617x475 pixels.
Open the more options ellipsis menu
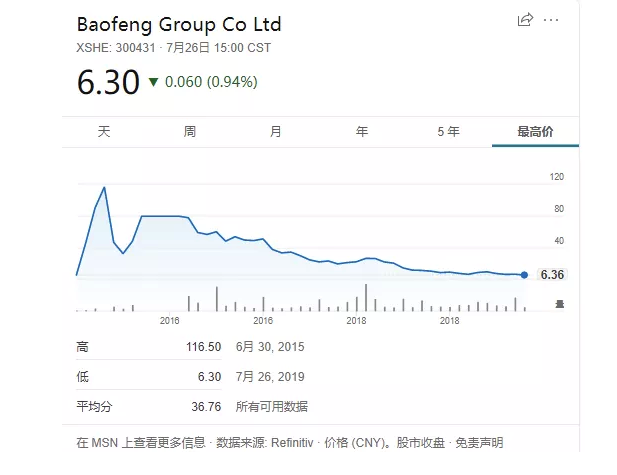pyautogui.click(x=551, y=20)
